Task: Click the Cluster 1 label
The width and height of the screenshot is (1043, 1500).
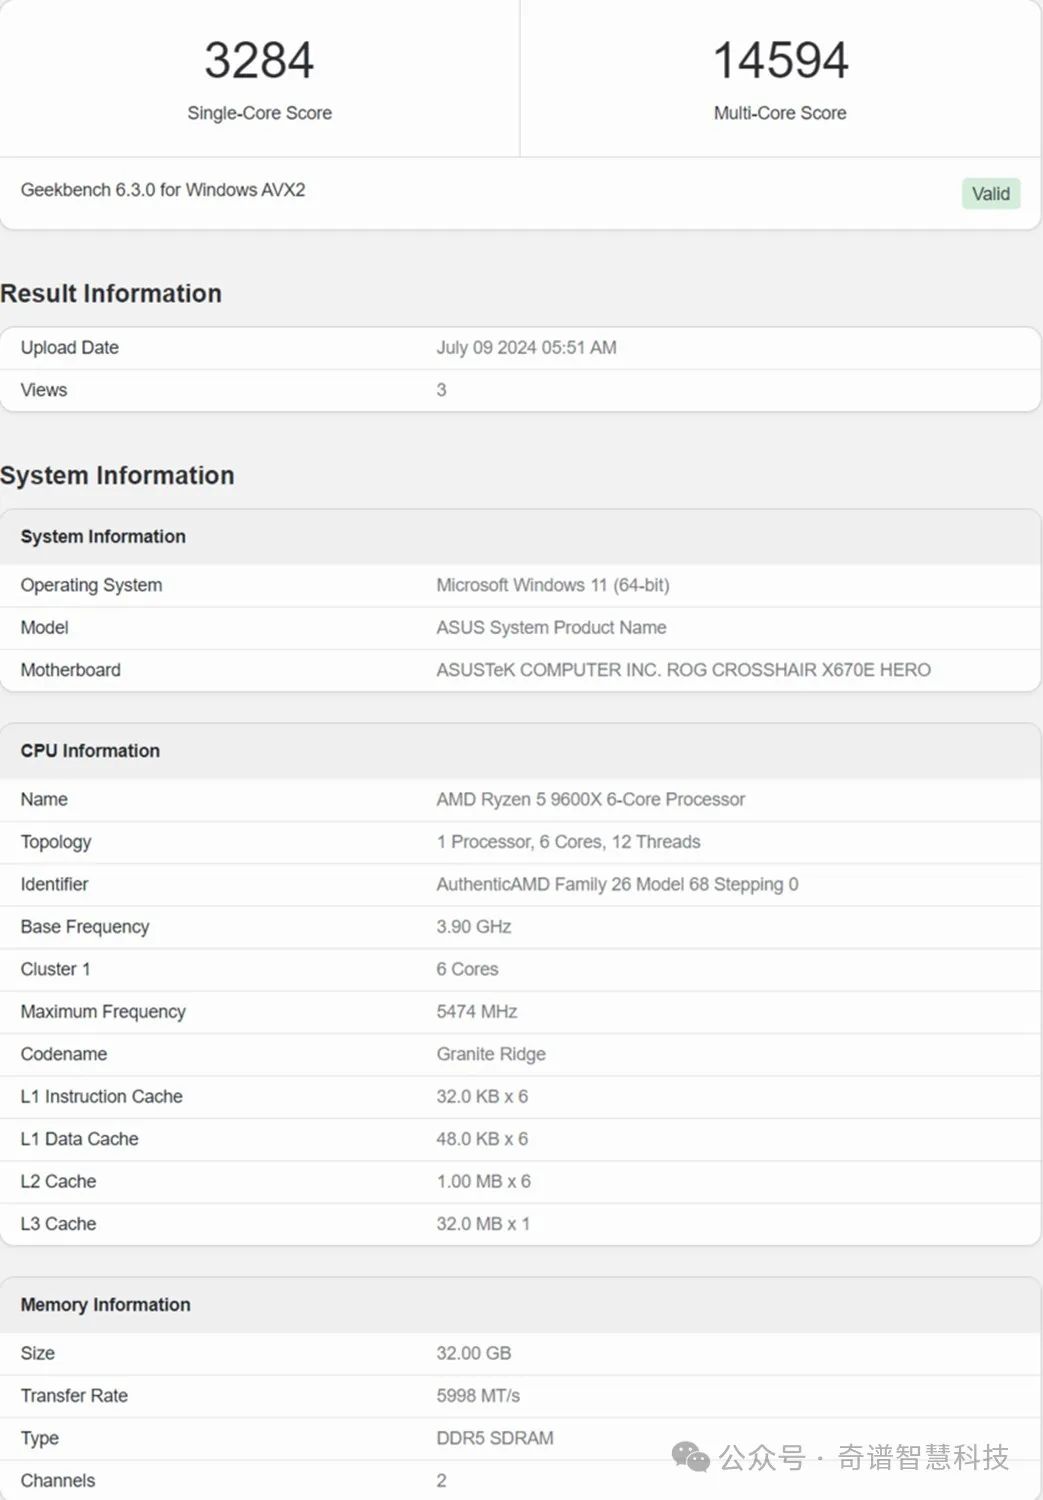Action: [x=55, y=969]
